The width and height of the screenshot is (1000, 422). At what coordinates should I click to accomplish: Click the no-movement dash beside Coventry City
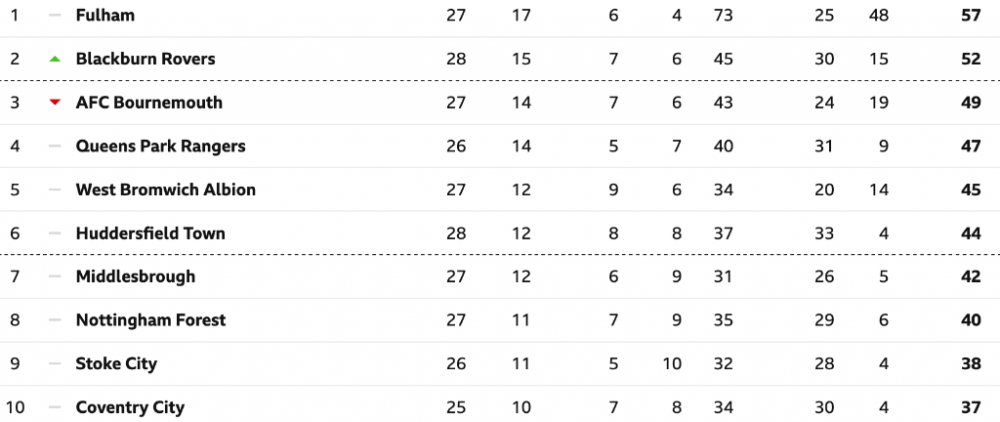coord(55,407)
